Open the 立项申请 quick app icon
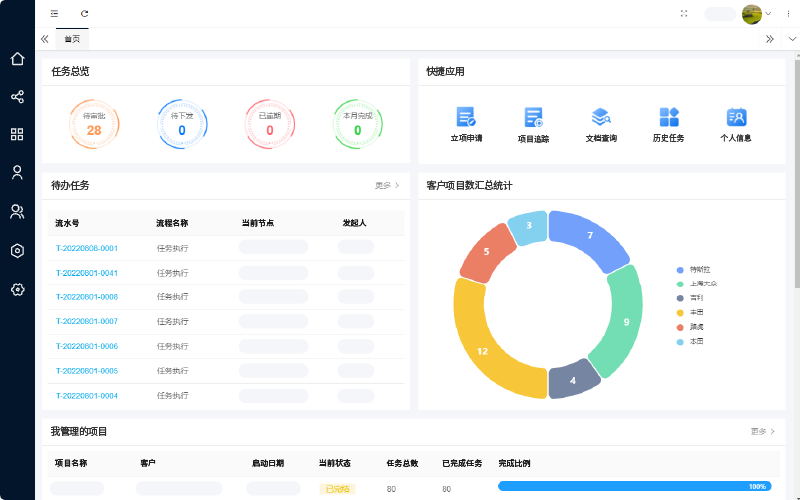The height and width of the screenshot is (500, 800). click(465, 117)
